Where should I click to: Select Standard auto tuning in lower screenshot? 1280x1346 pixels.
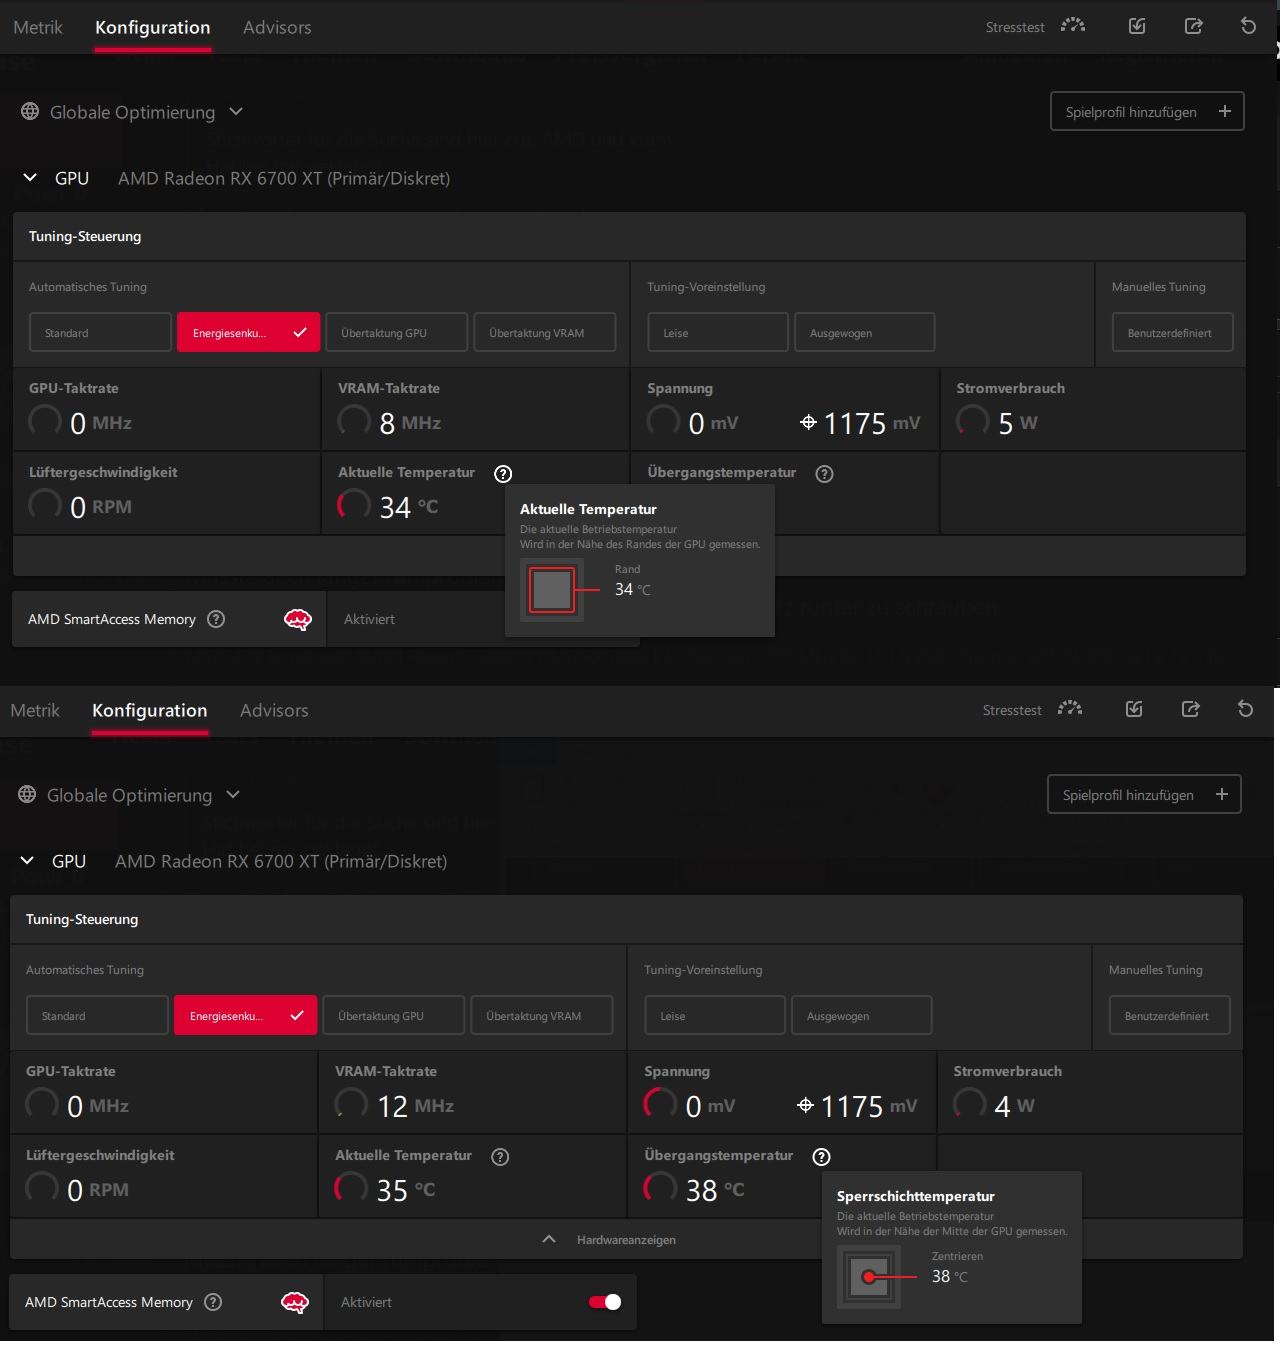[97, 1016]
